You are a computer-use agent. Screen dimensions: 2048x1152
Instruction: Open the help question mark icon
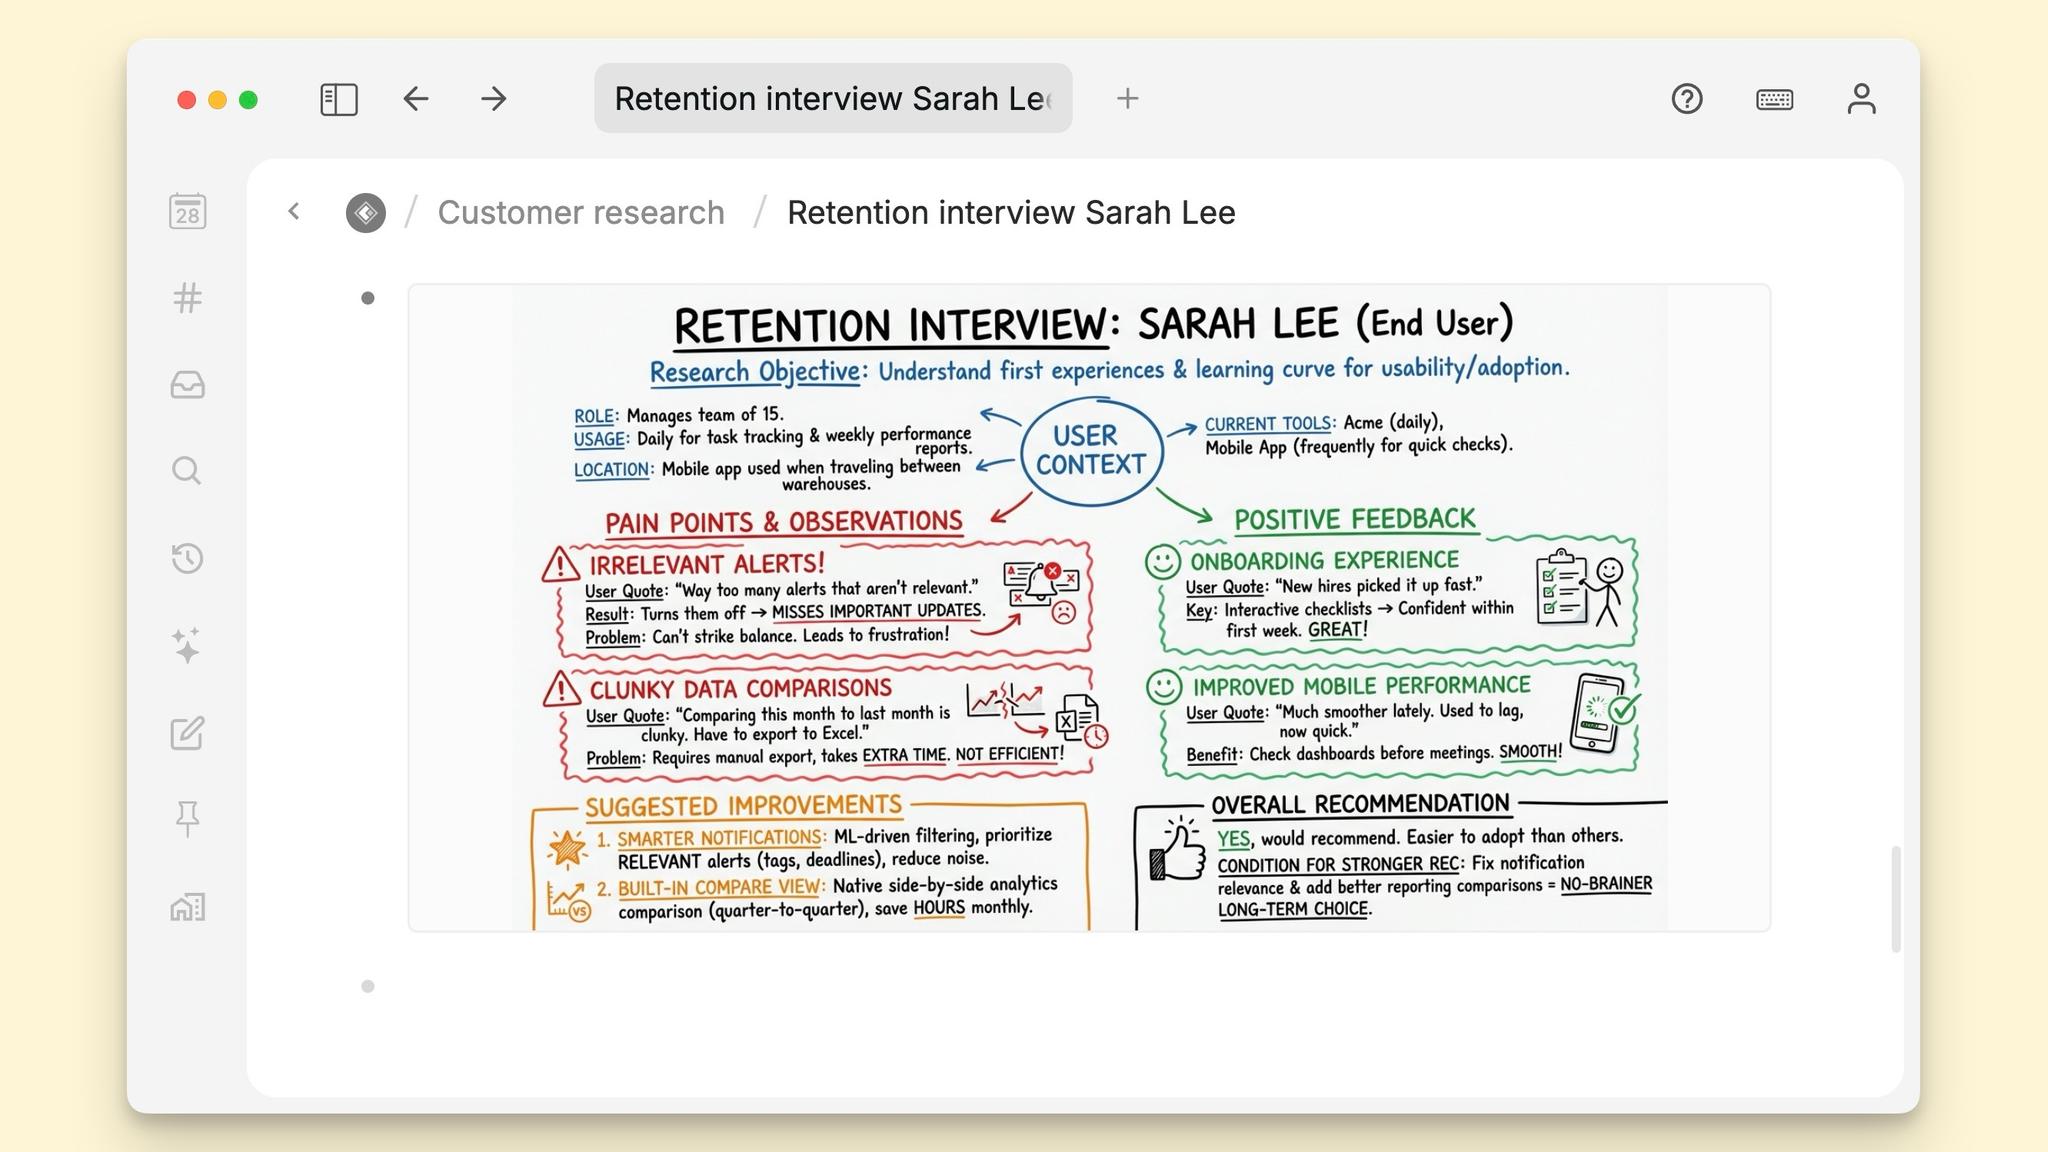pyautogui.click(x=1687, y=99)
